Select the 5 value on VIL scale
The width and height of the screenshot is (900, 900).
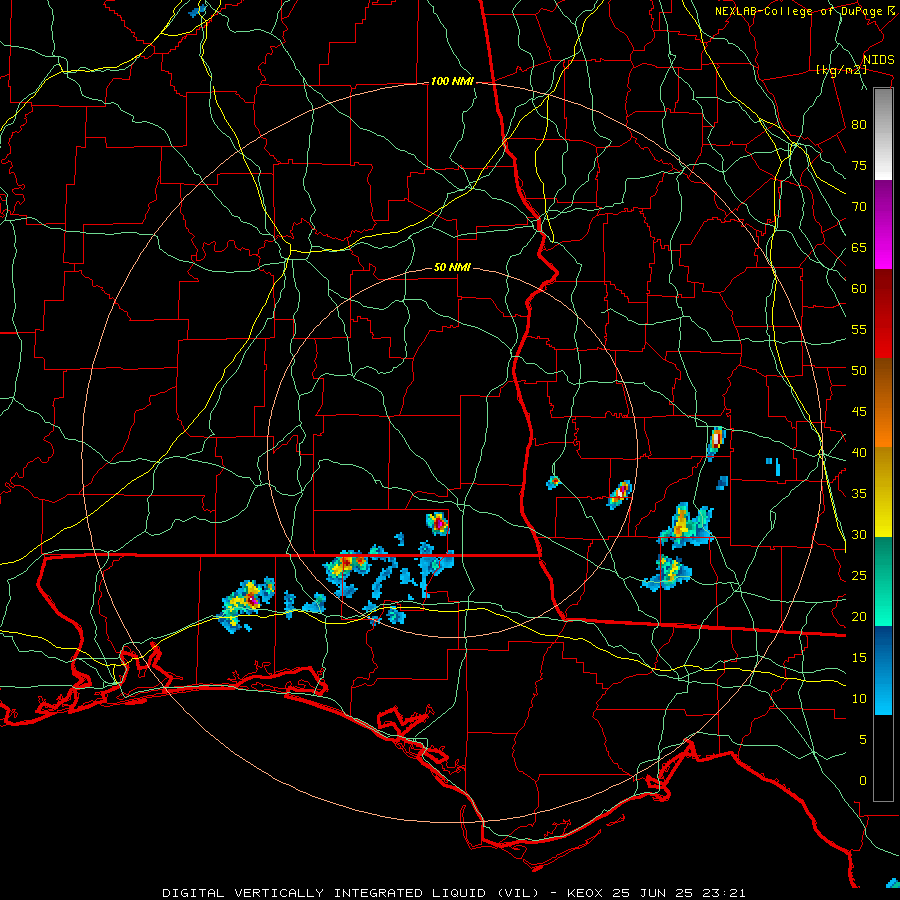coord(863,740)
